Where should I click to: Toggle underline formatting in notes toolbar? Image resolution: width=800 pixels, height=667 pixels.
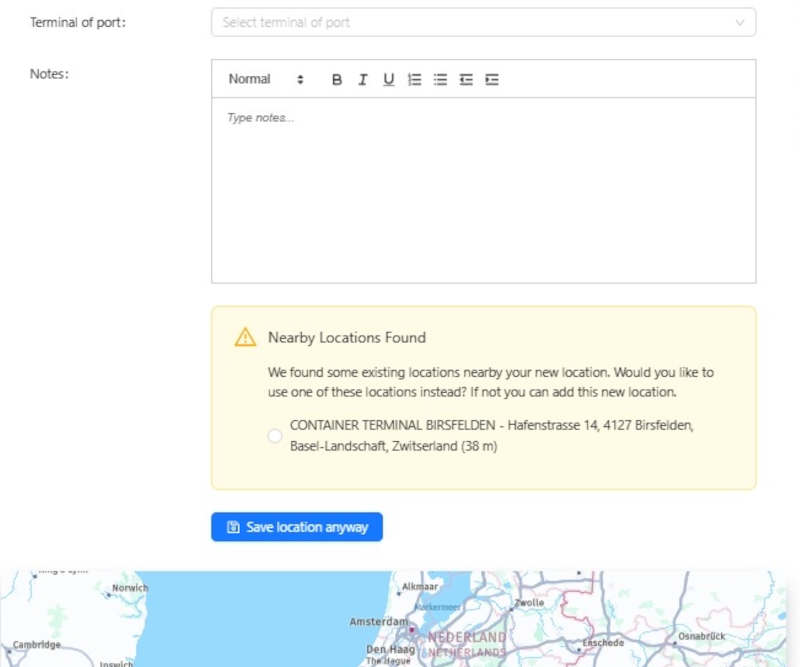(389, 80)
